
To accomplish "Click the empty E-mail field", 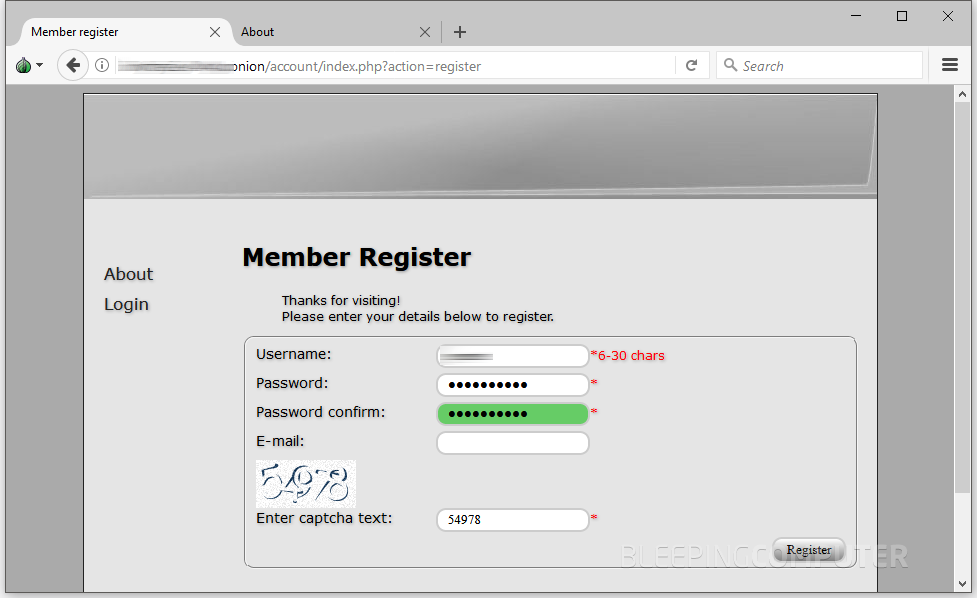I will tap(512, 443).
